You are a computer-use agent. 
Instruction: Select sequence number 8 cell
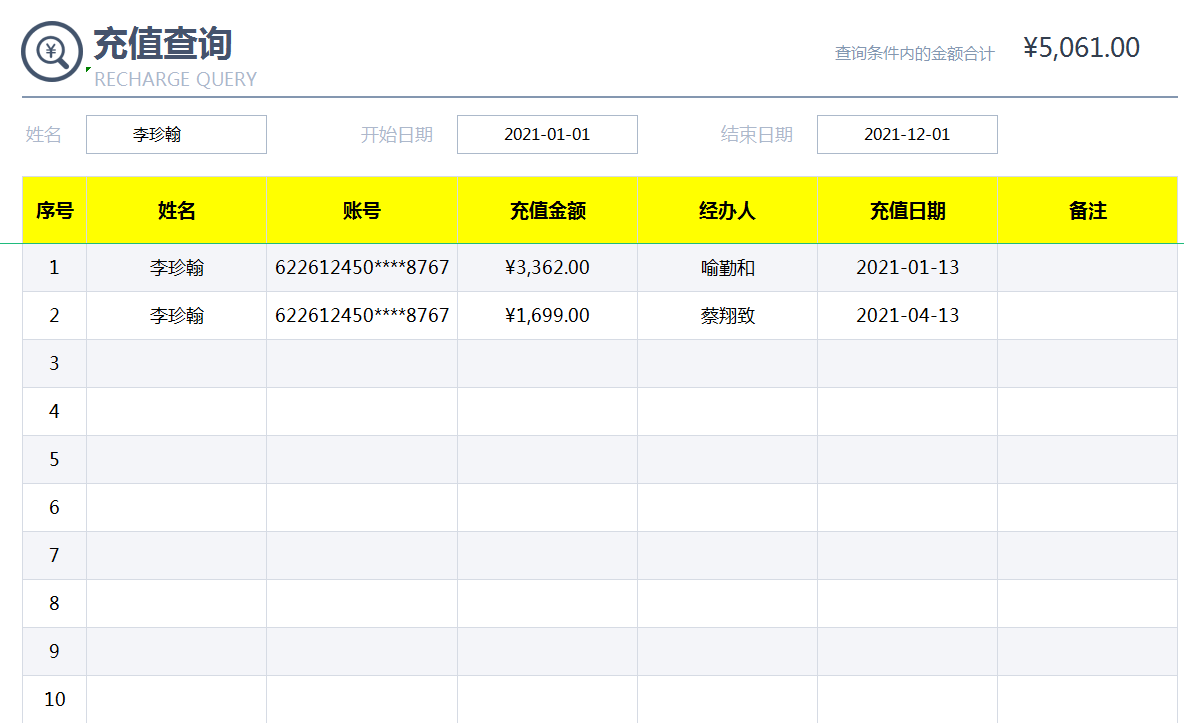pyautogui.click(x=54, y=603)
